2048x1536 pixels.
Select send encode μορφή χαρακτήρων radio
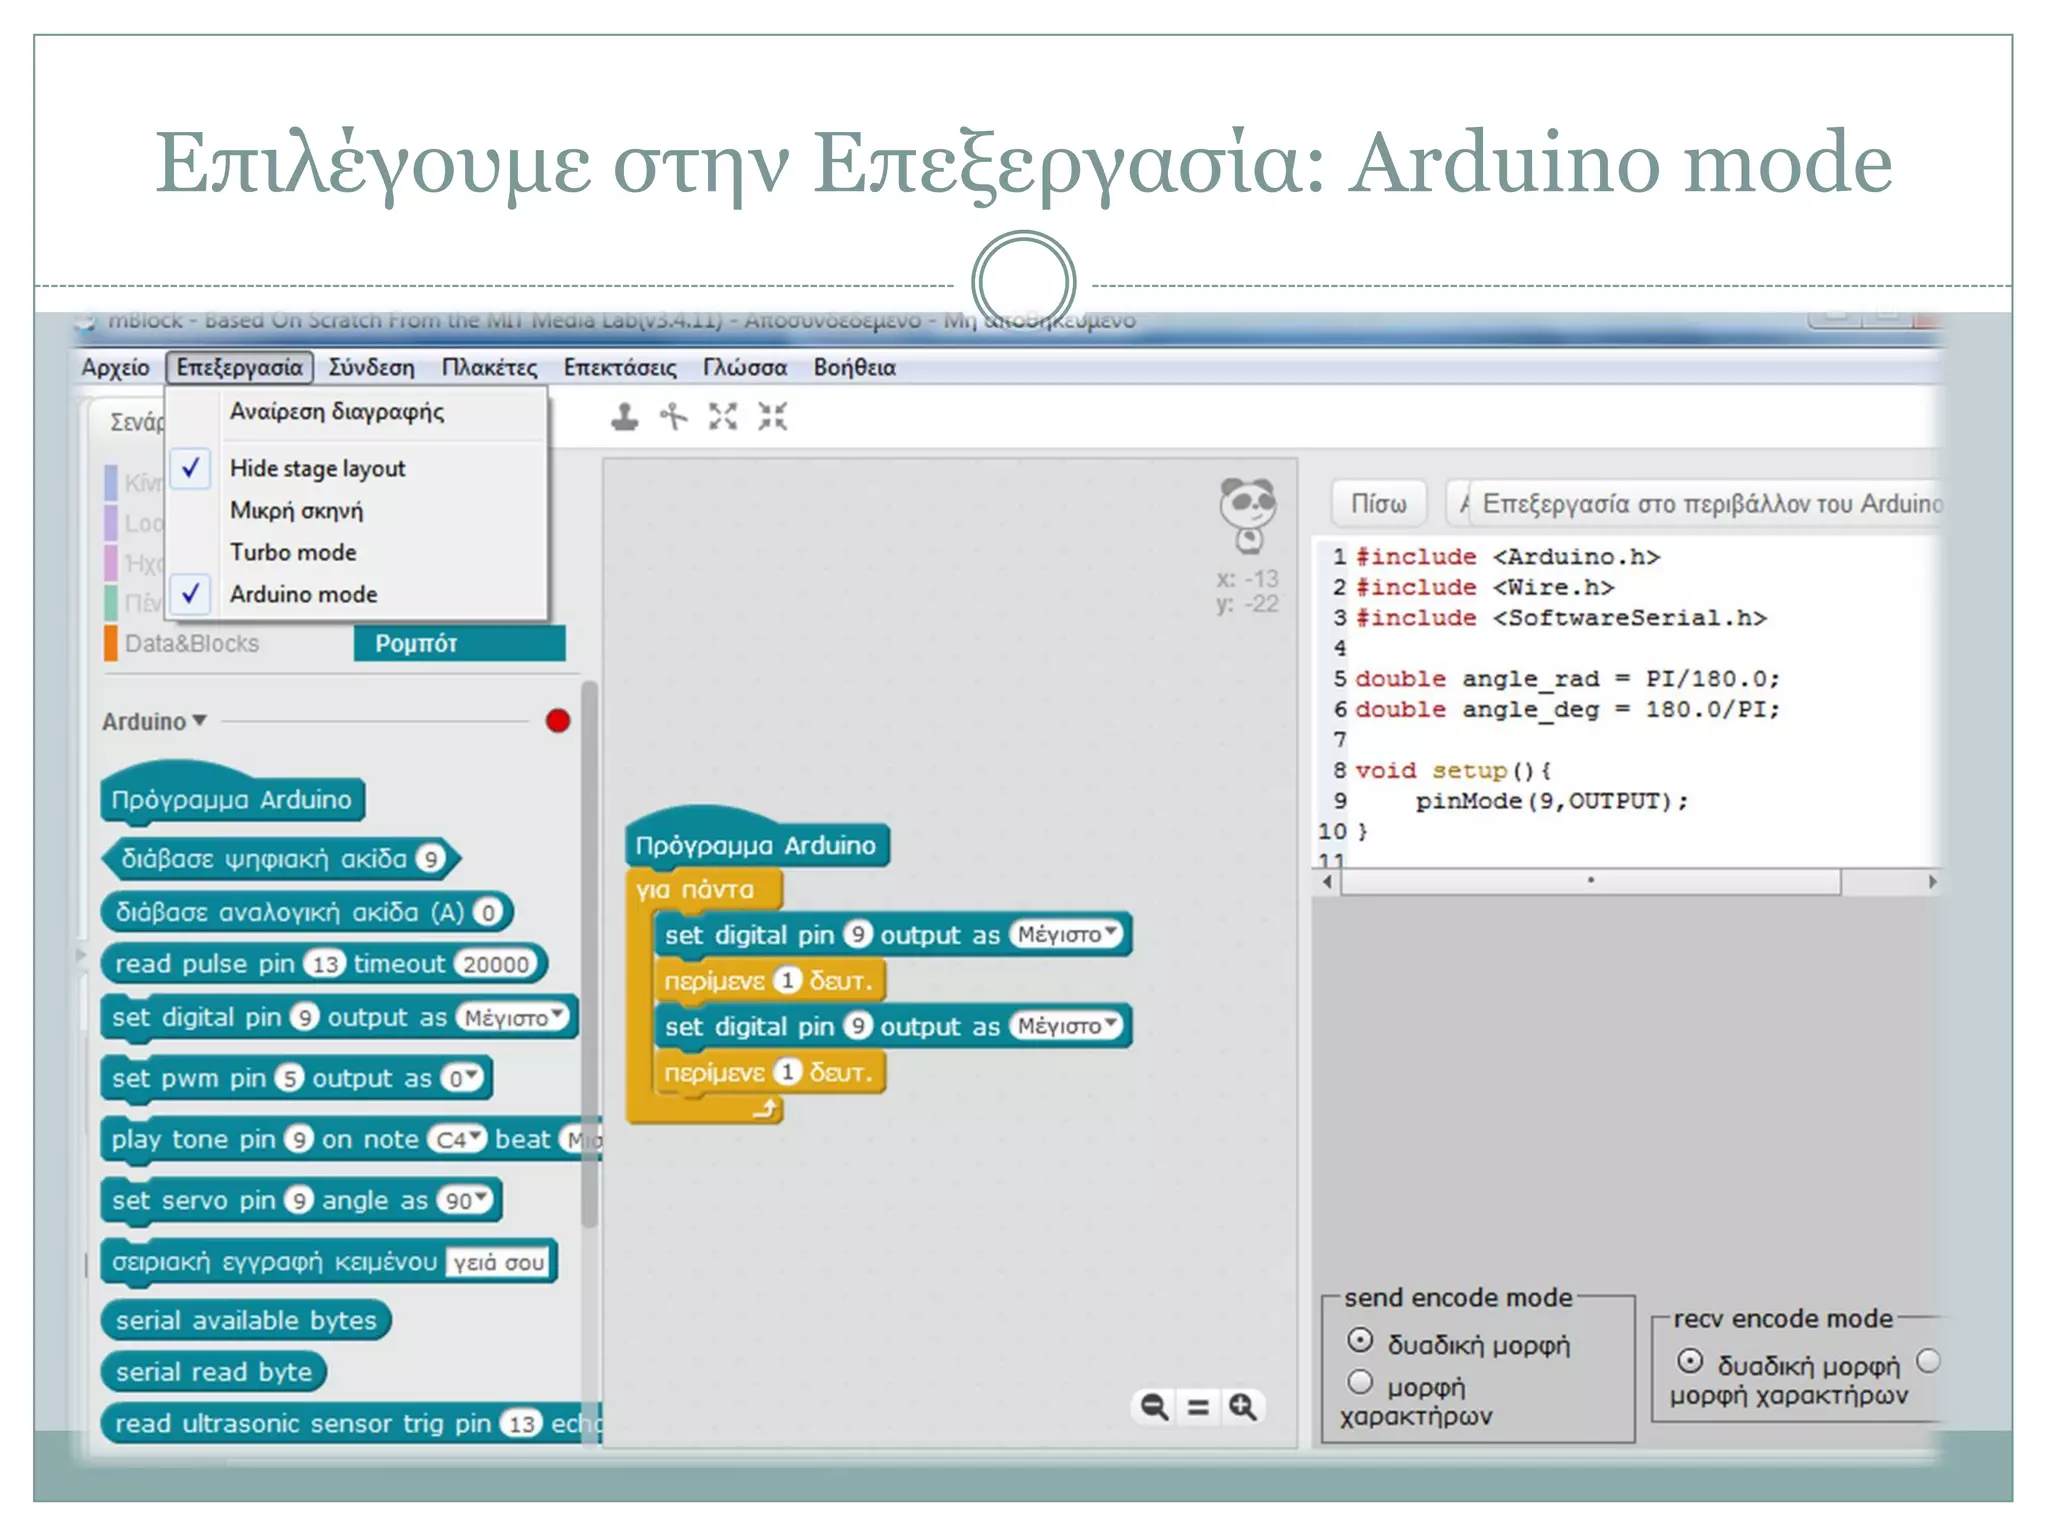coord(1360,1382)
